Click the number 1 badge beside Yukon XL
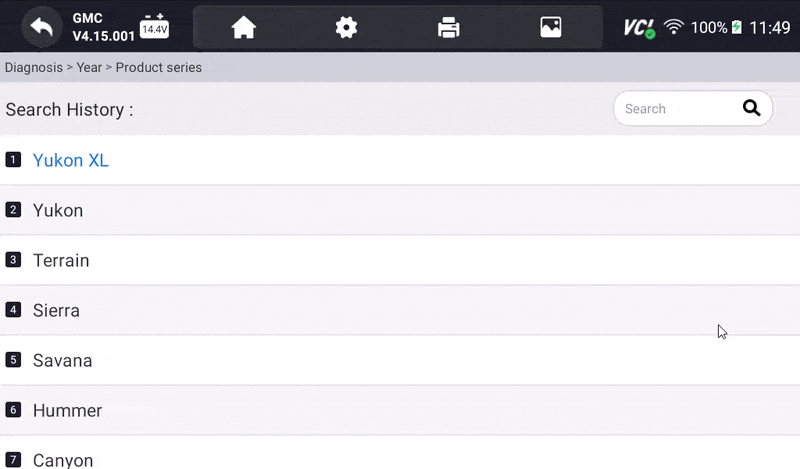The image size is (800, 469). (x=13, y=160)
